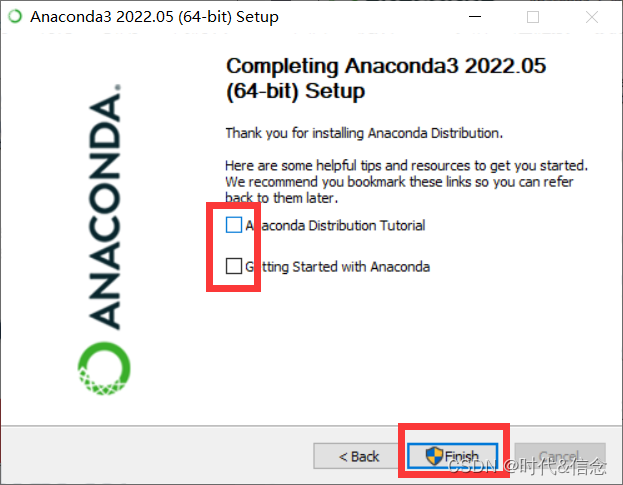Click the Anaconda icon in the title bar

(x=15, y=16)
